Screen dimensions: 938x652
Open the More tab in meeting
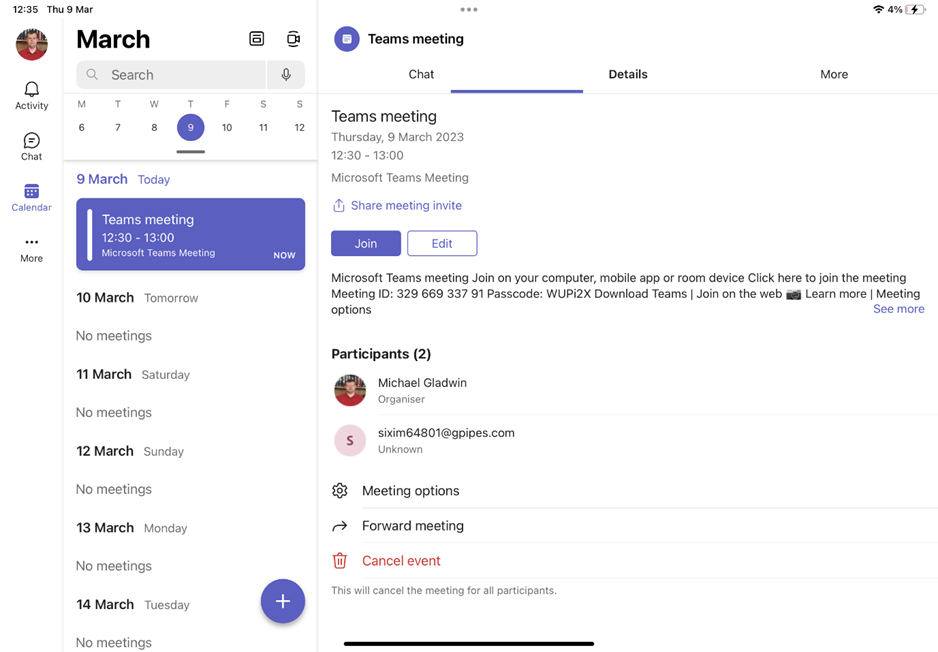pyautogui.click(x=833, y=74)
